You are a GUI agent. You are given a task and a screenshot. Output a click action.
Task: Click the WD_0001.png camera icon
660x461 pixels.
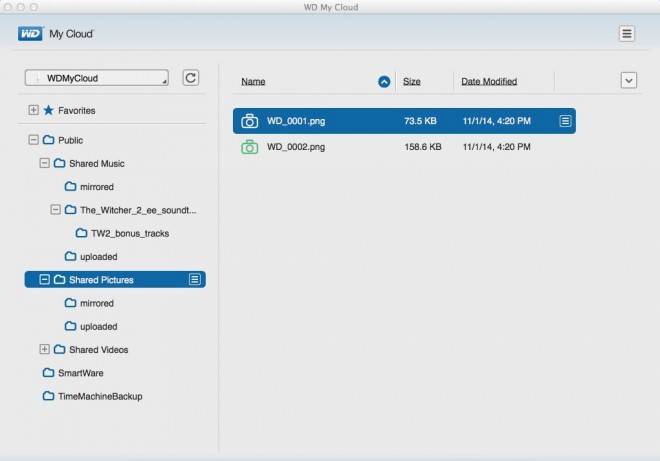250,121
